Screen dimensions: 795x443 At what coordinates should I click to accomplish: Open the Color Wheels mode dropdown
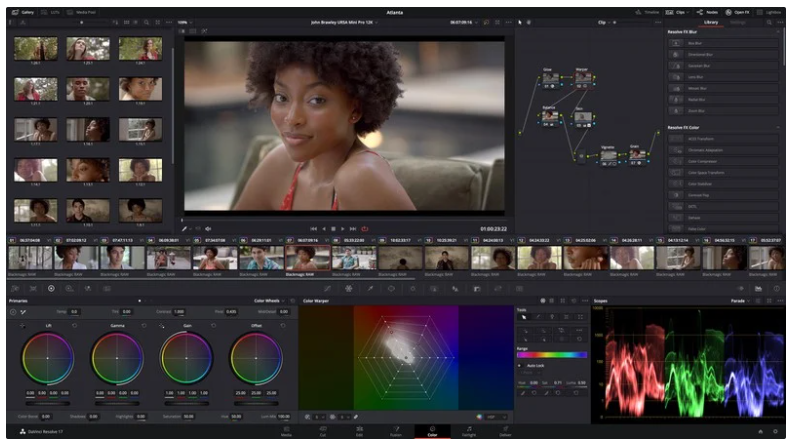tap(269, 301)
